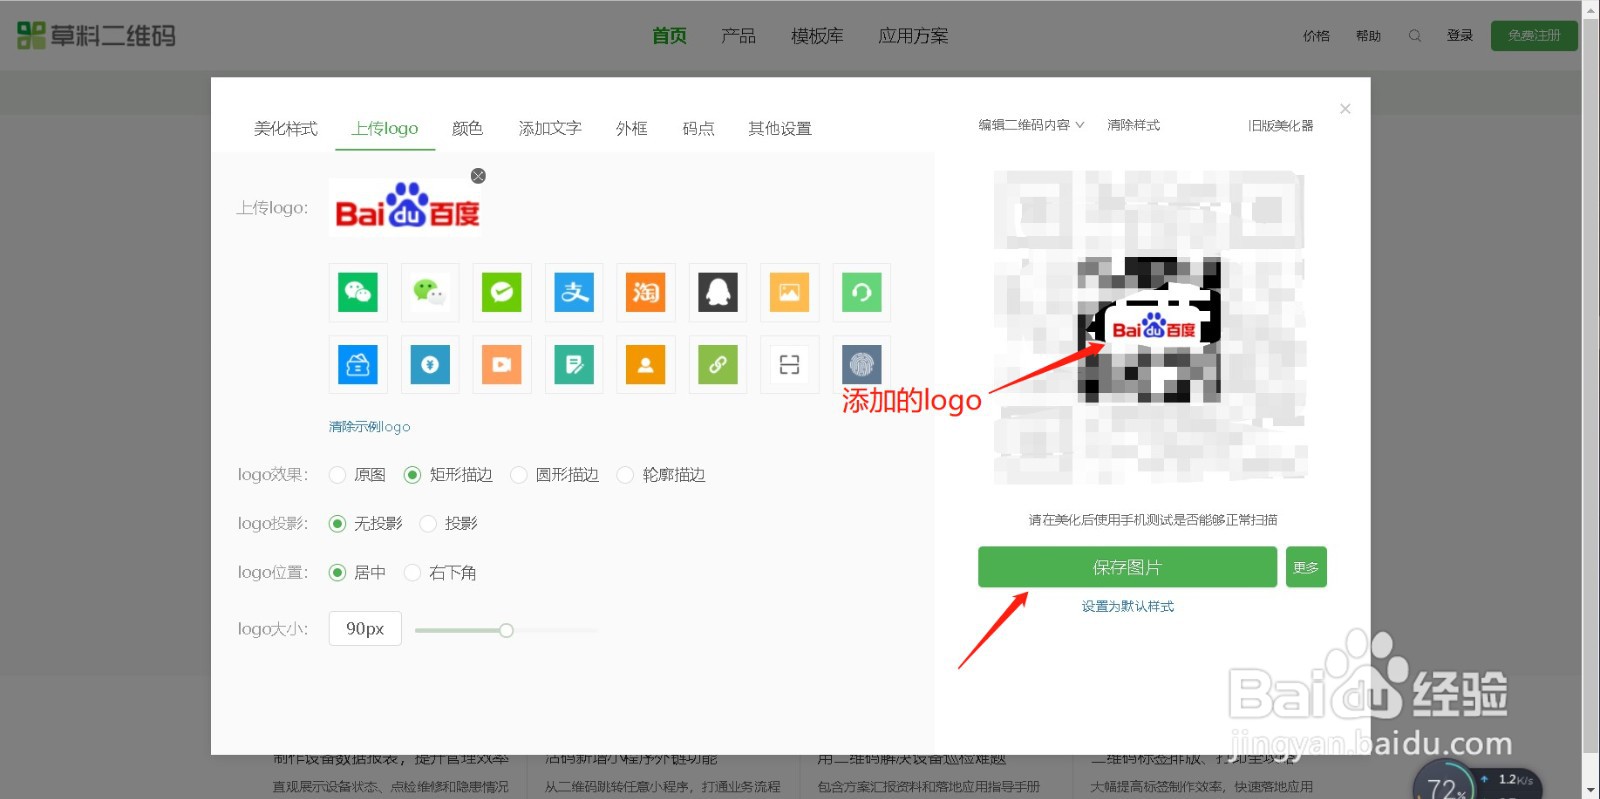
Task: Open 旧版美化器 link
Action: (x=1280, y=126)
